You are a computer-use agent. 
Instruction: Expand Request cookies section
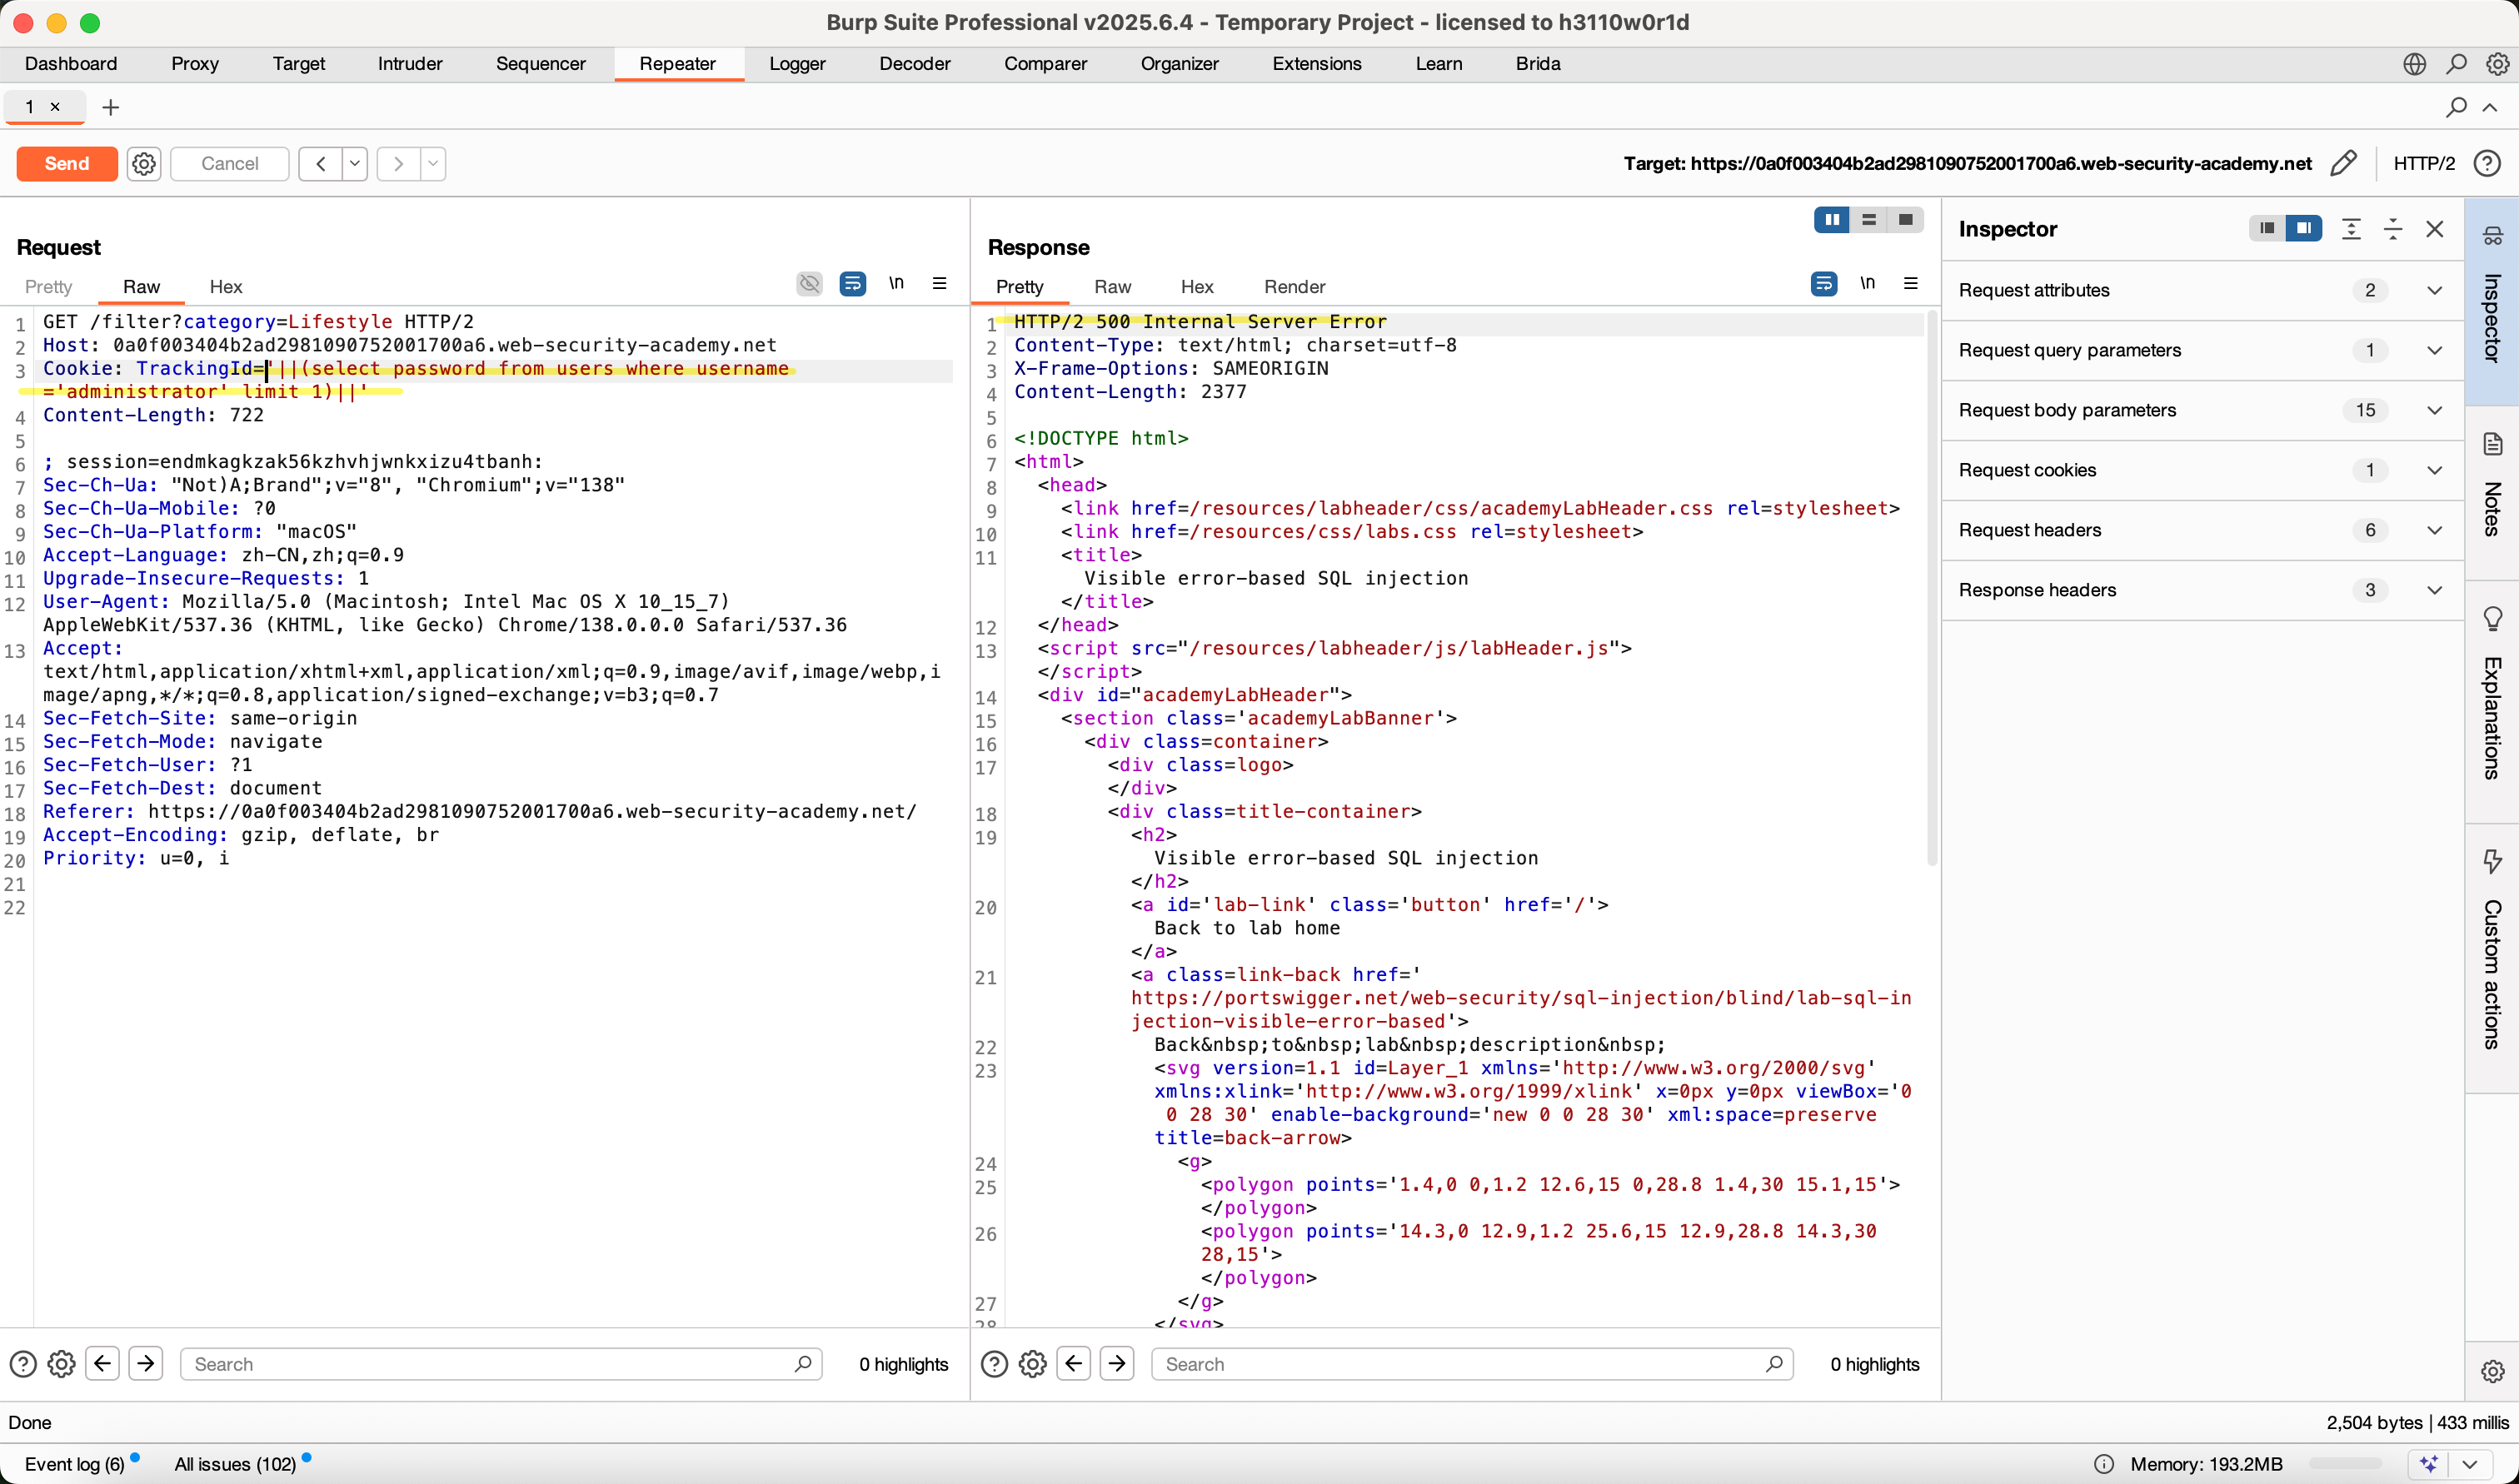coord(2202,470)
